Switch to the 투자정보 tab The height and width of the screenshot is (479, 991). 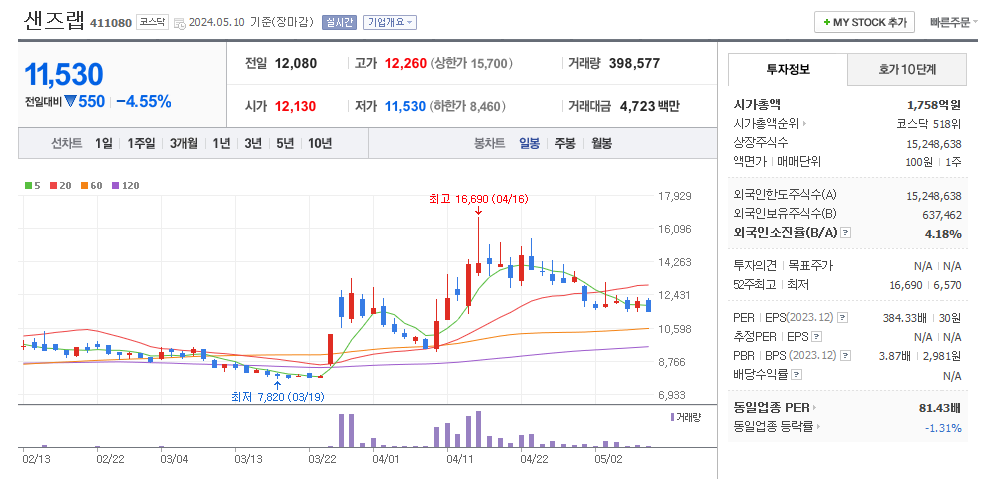pyautogui.click(x=787, y=70)
